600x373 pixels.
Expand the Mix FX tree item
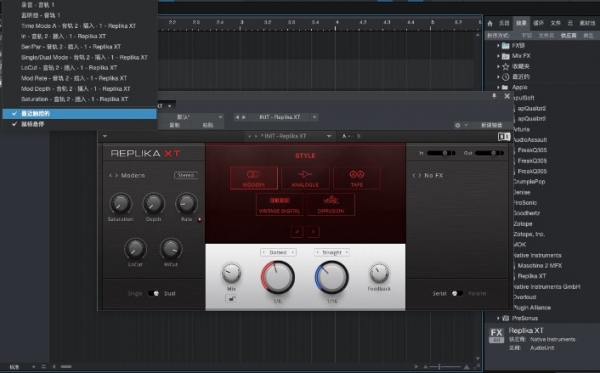tap(498, 56)
